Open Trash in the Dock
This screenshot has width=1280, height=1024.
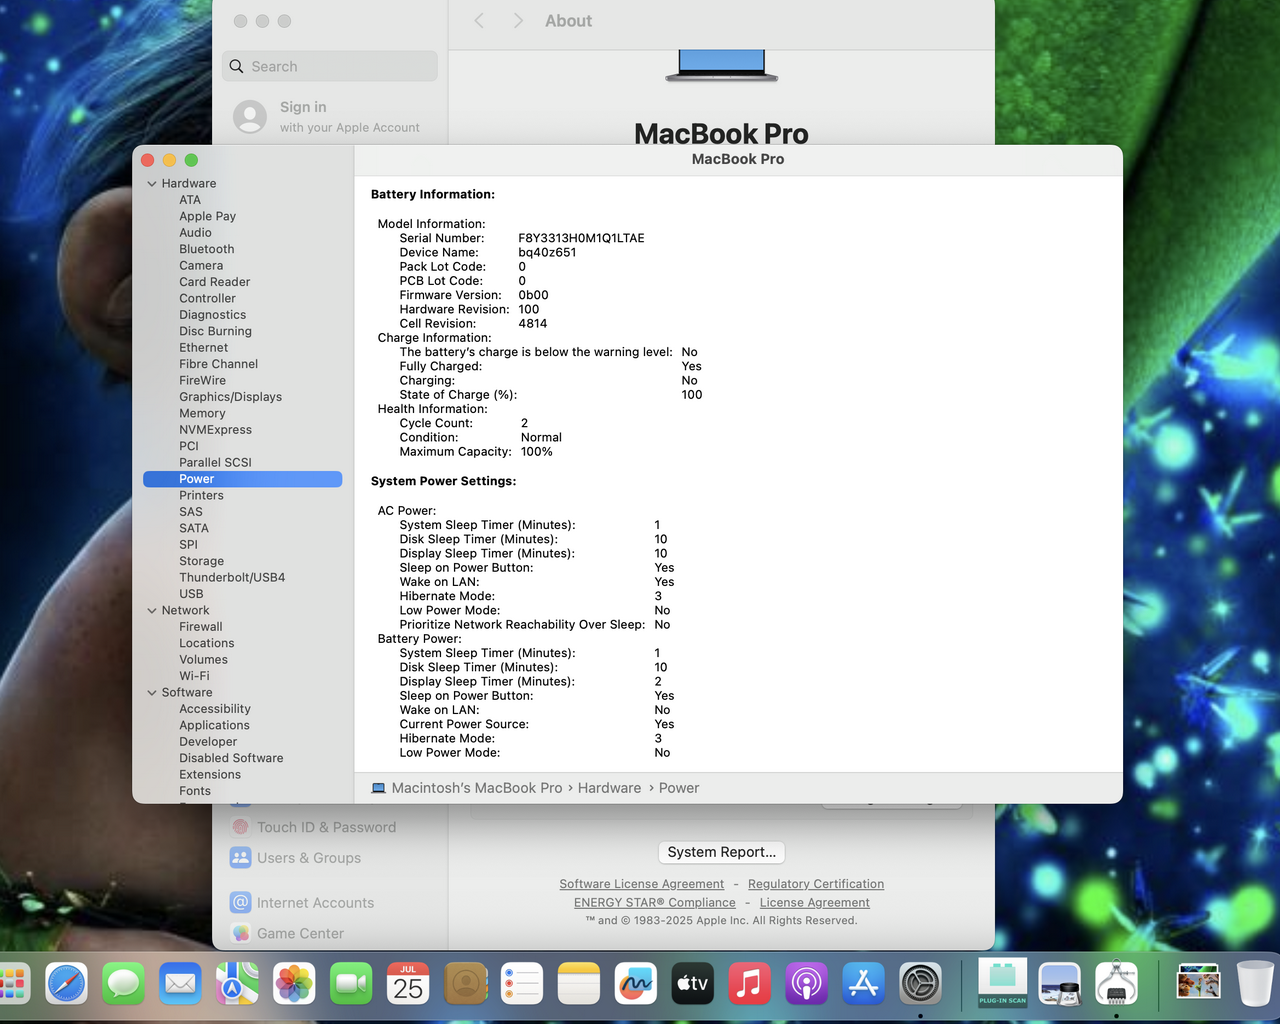pos(1255,984)
